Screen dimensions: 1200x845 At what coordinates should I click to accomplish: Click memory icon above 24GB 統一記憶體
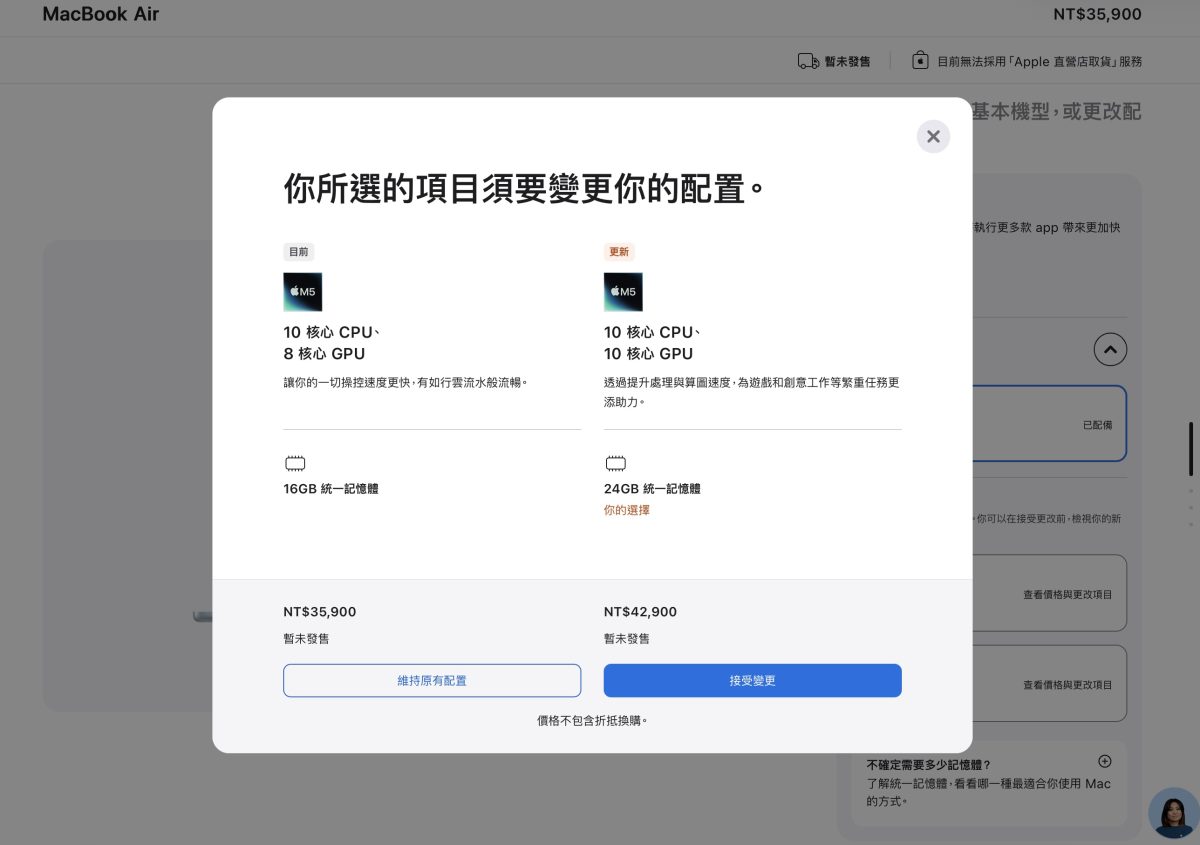(616, 464)
